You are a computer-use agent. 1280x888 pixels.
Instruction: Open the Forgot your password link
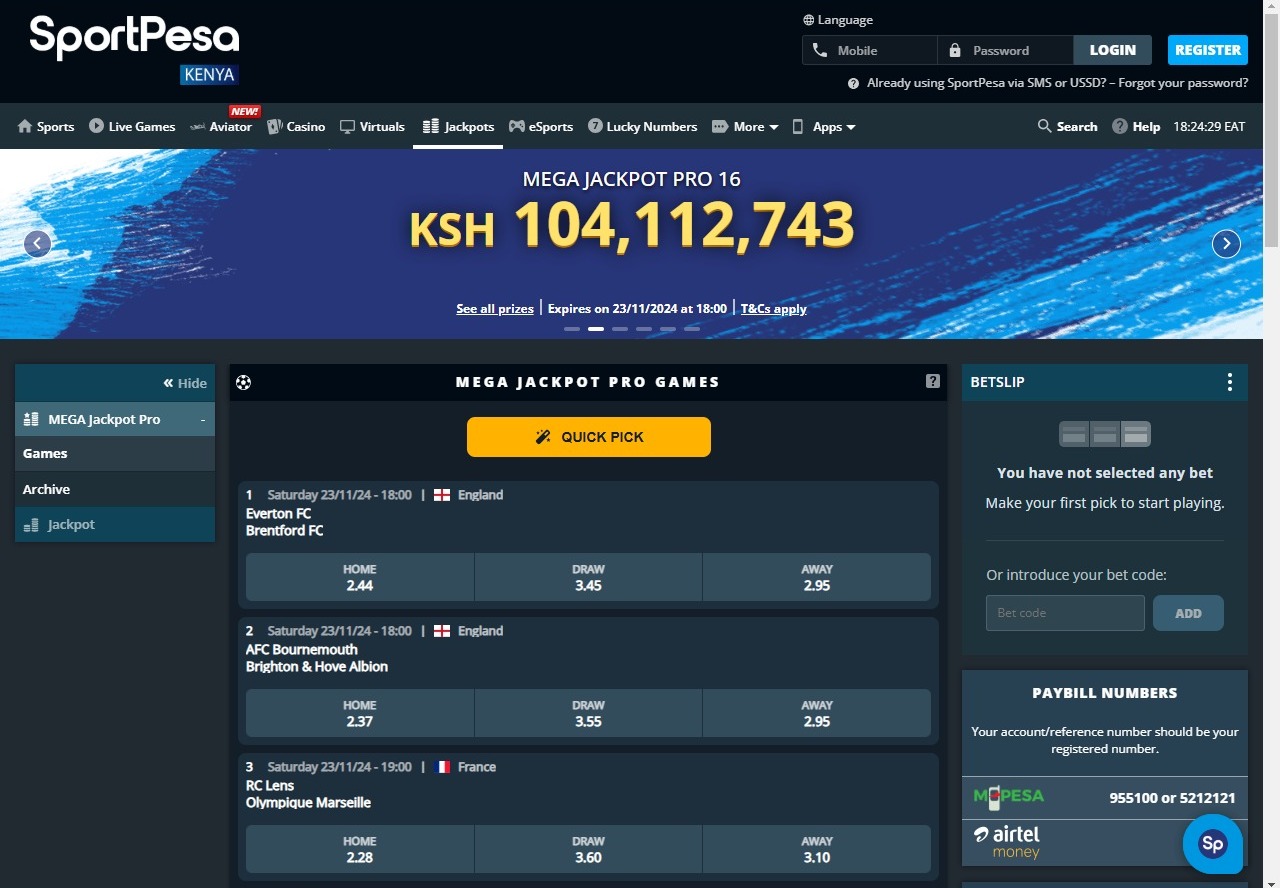click(x=1183, y=84)
